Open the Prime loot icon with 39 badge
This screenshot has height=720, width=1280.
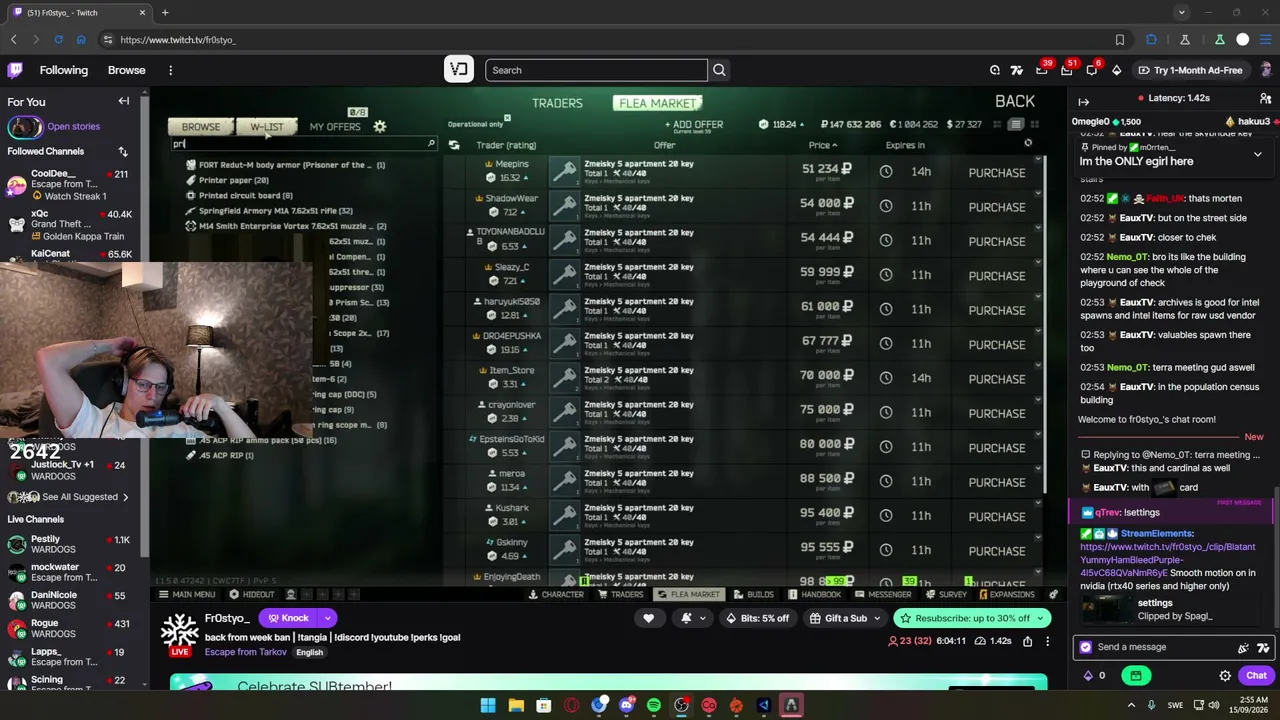point(1042,70)
